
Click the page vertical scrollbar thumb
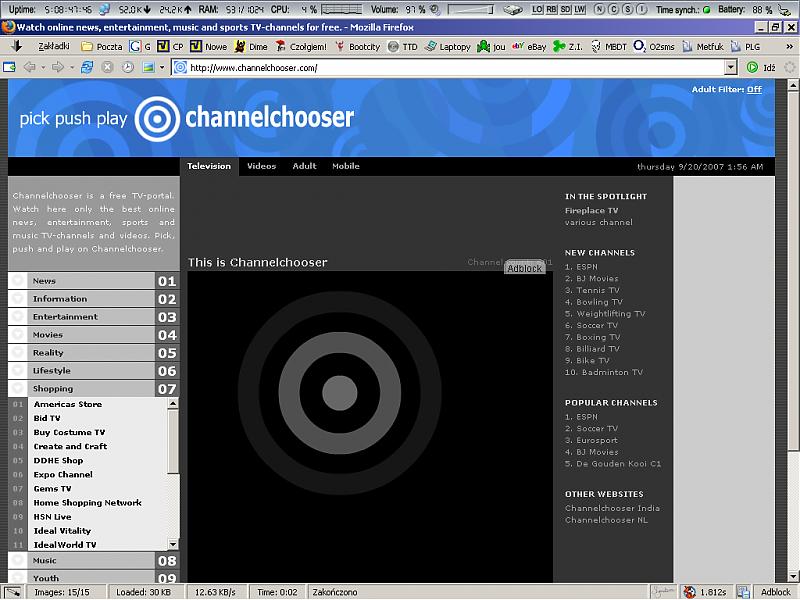click(792, 270)
